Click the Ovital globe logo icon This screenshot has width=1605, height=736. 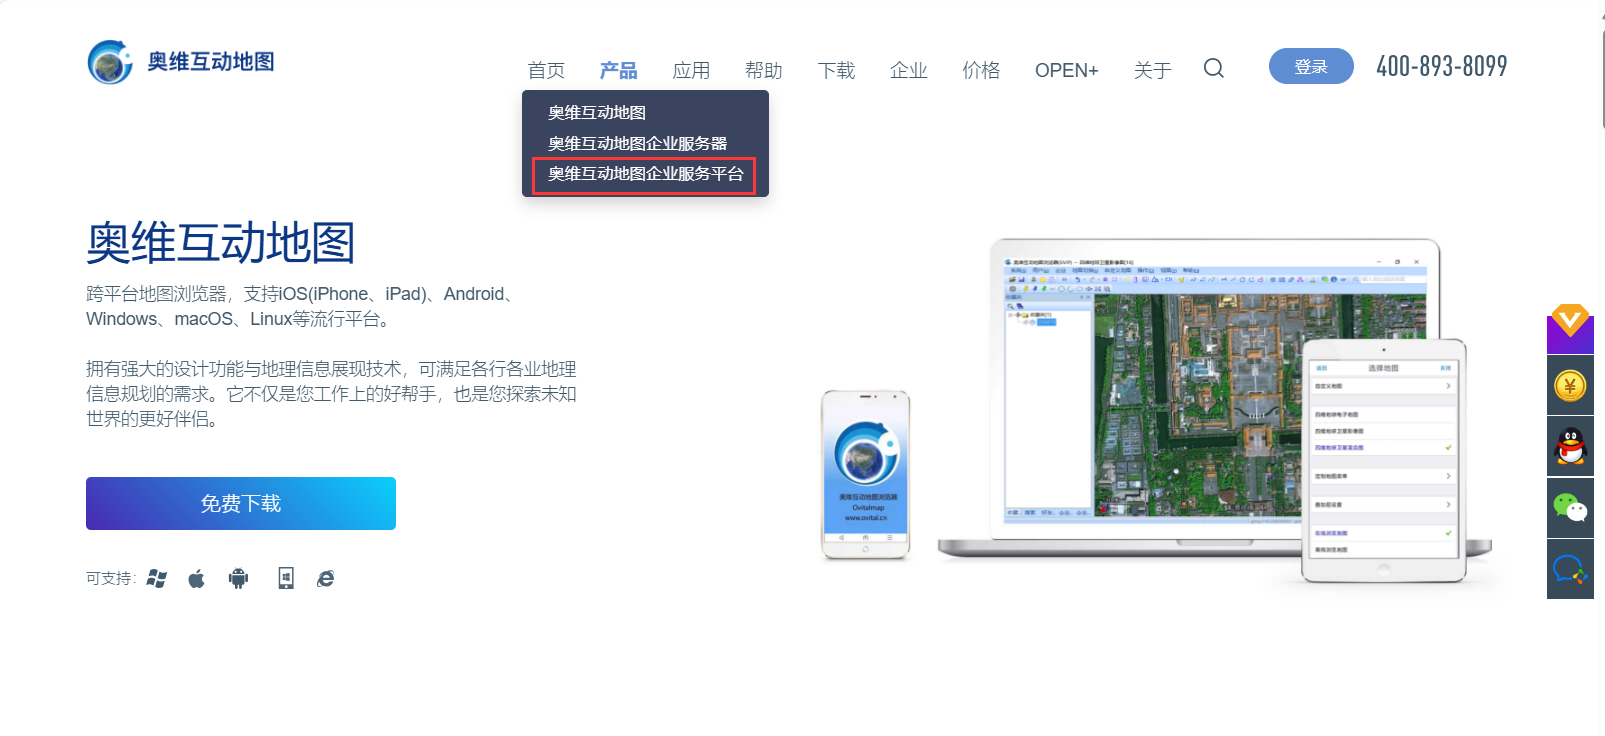110,62
